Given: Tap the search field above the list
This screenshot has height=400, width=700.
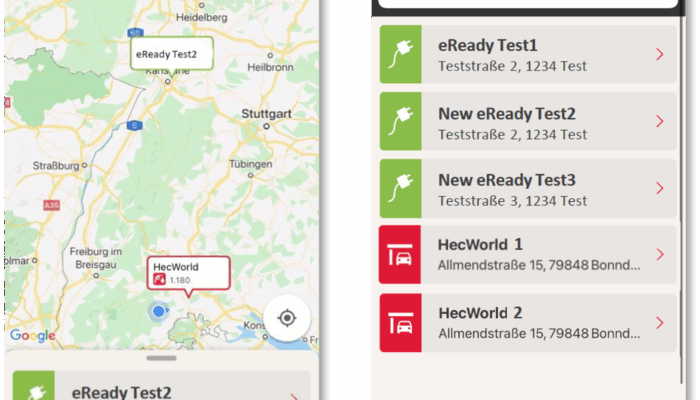Looking at the screenshot, I should (x=527, y=4).
